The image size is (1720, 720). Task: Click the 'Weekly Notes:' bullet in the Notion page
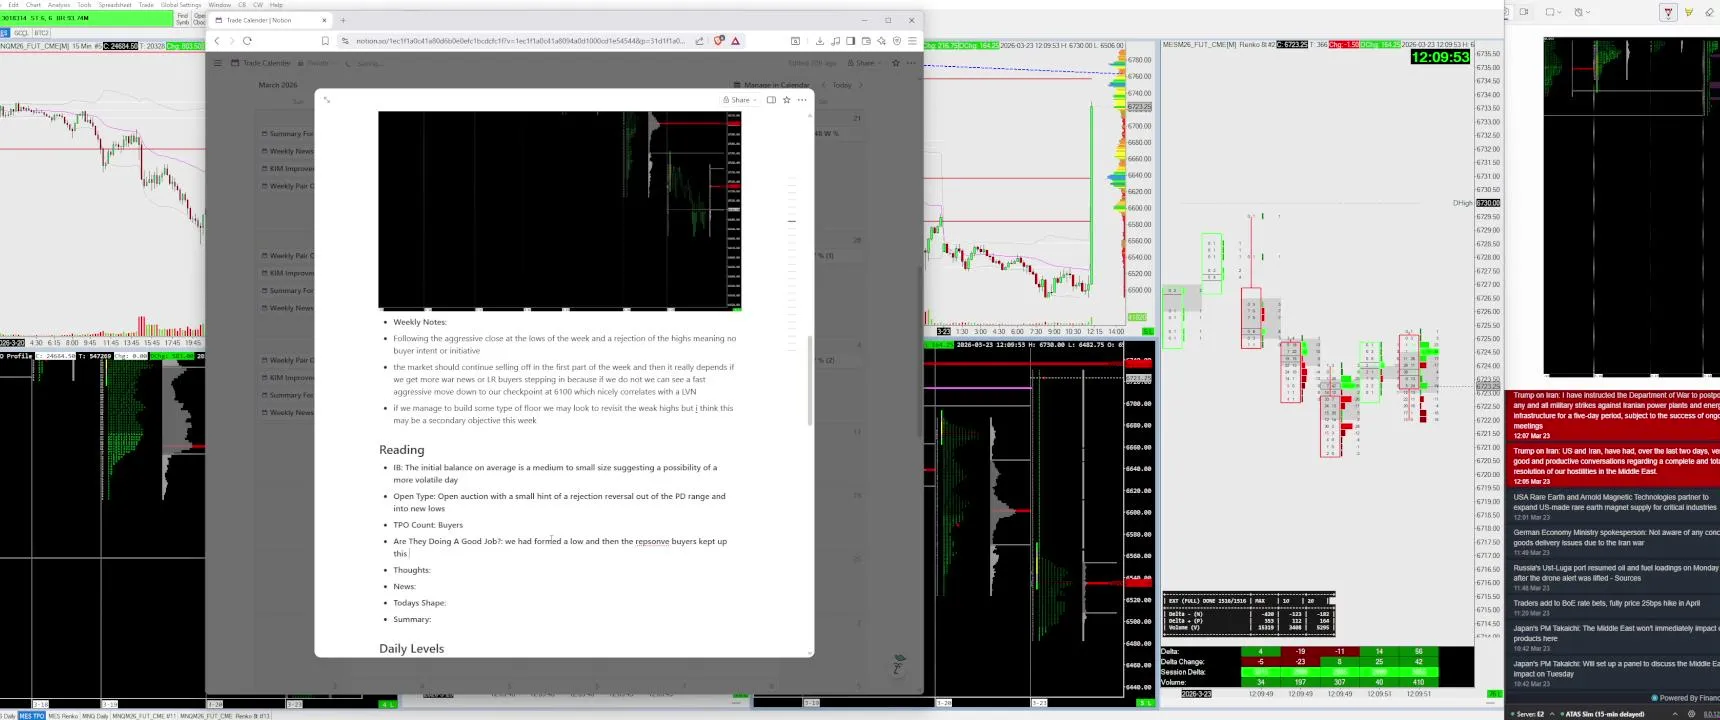coord(420,322)
